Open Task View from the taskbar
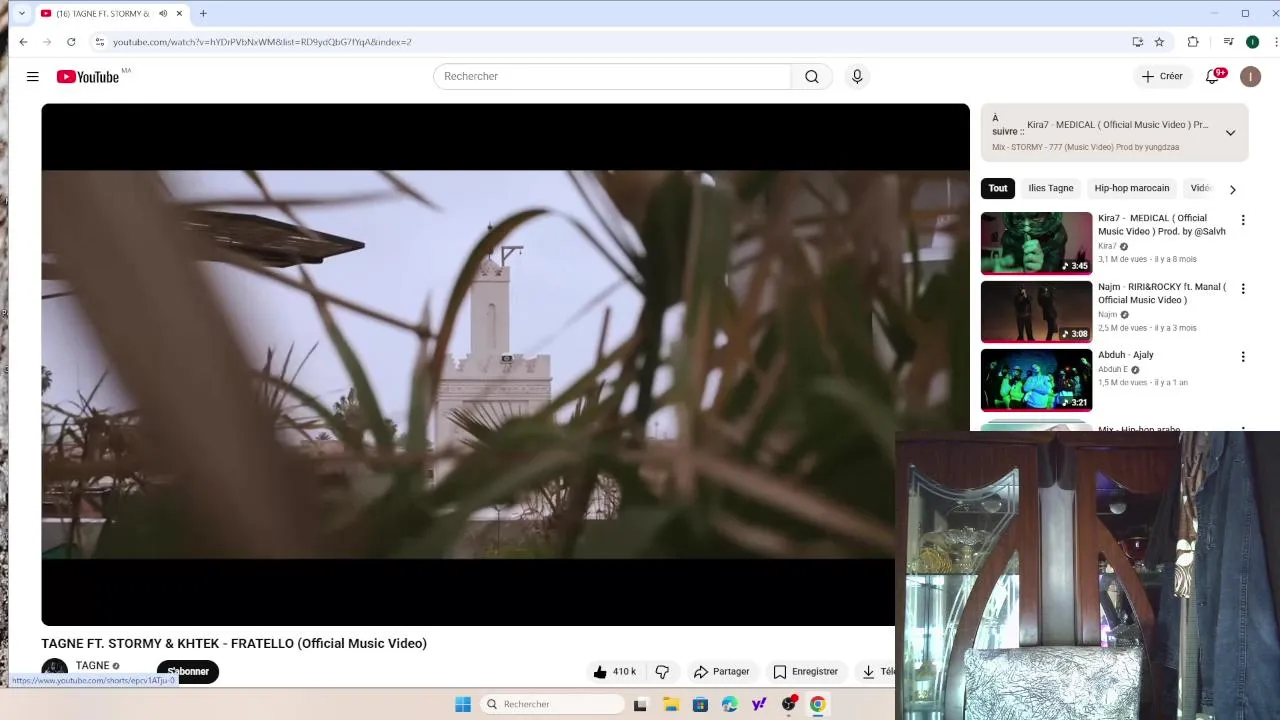The width and height of the screenshot is (1280, 720). pos(640,704)
